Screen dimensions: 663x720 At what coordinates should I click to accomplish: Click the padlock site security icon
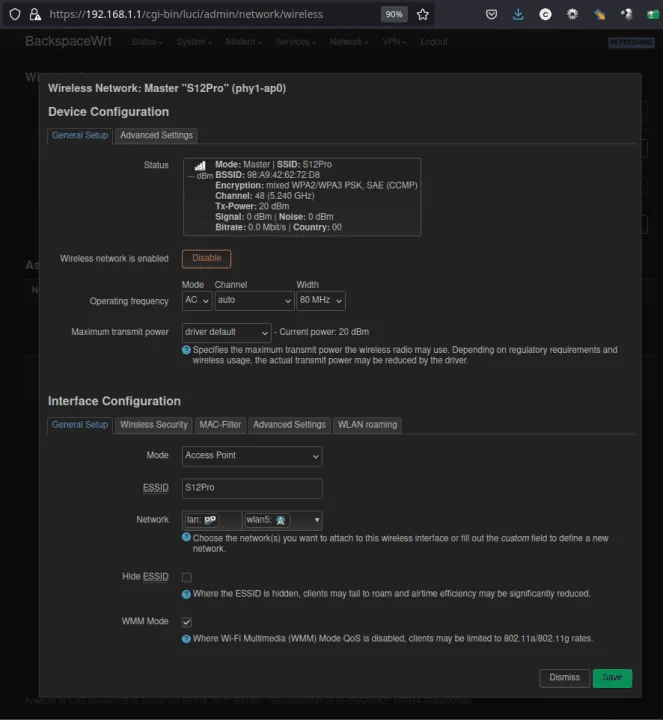point(35,14)
